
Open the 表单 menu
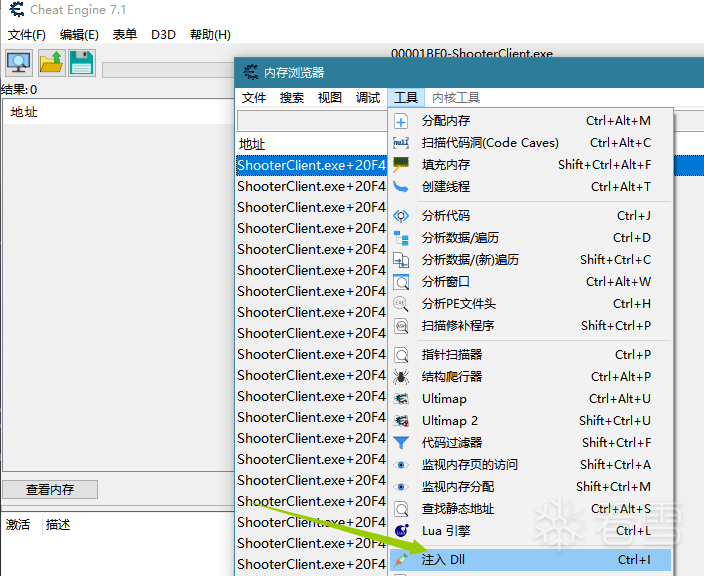coord(124,35)
